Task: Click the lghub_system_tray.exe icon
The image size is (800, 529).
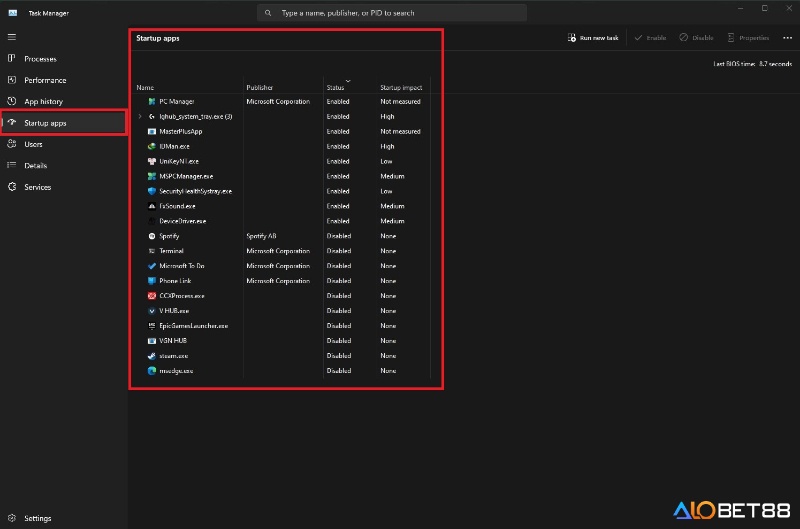Action: (152, 116)
